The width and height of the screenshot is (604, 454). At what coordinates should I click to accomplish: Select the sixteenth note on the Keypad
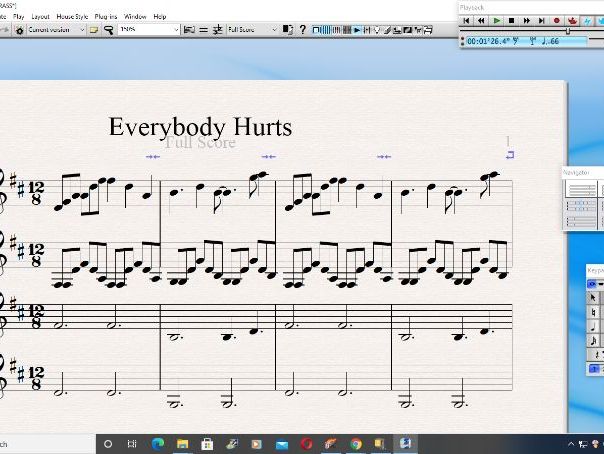[593, 340]
